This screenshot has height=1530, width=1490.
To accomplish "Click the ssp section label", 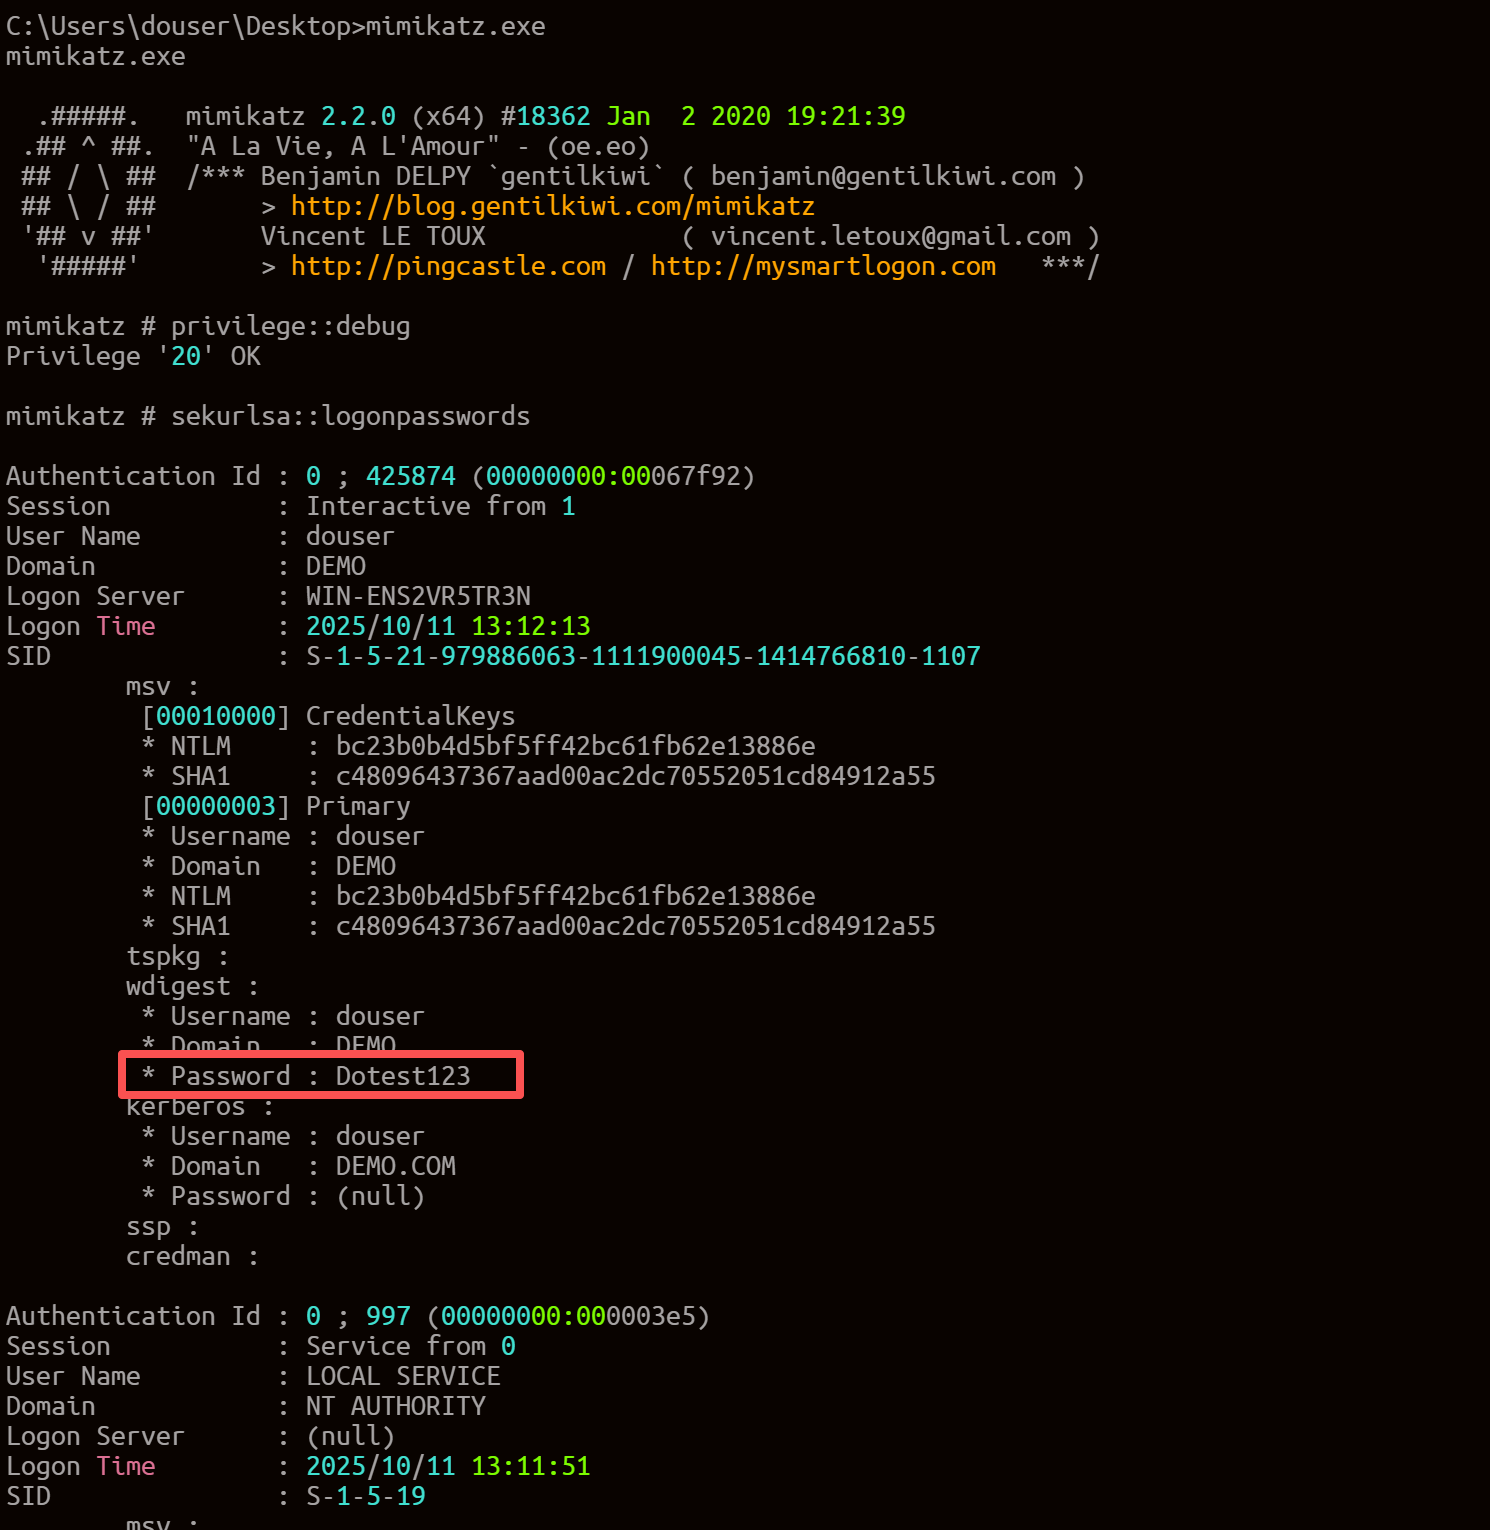I will 148,1227.
